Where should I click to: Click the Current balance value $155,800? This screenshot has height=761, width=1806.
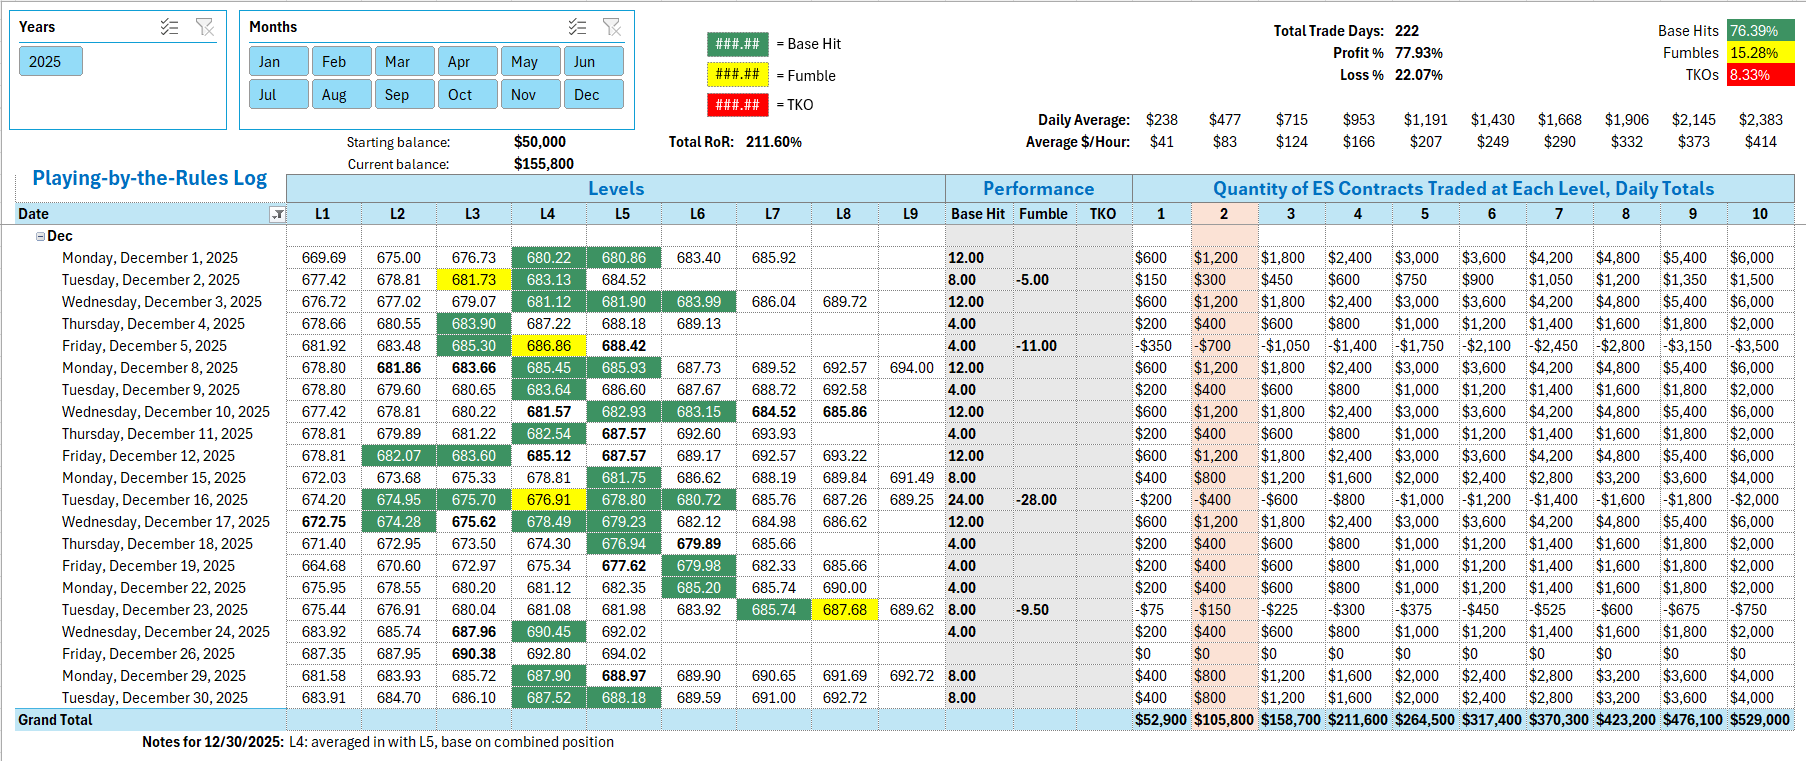543,164
